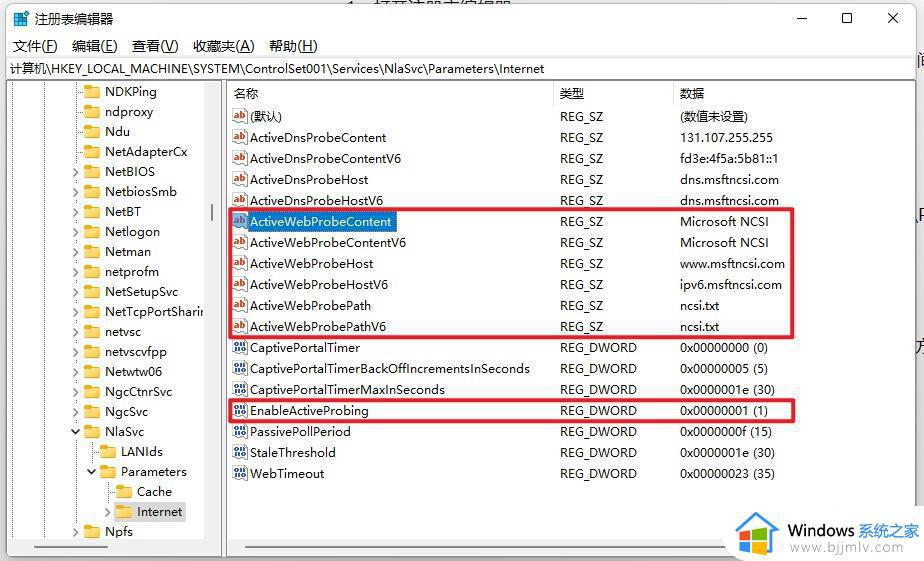Click string icon of ActiveWebProbePath

[x=239, y=305]
